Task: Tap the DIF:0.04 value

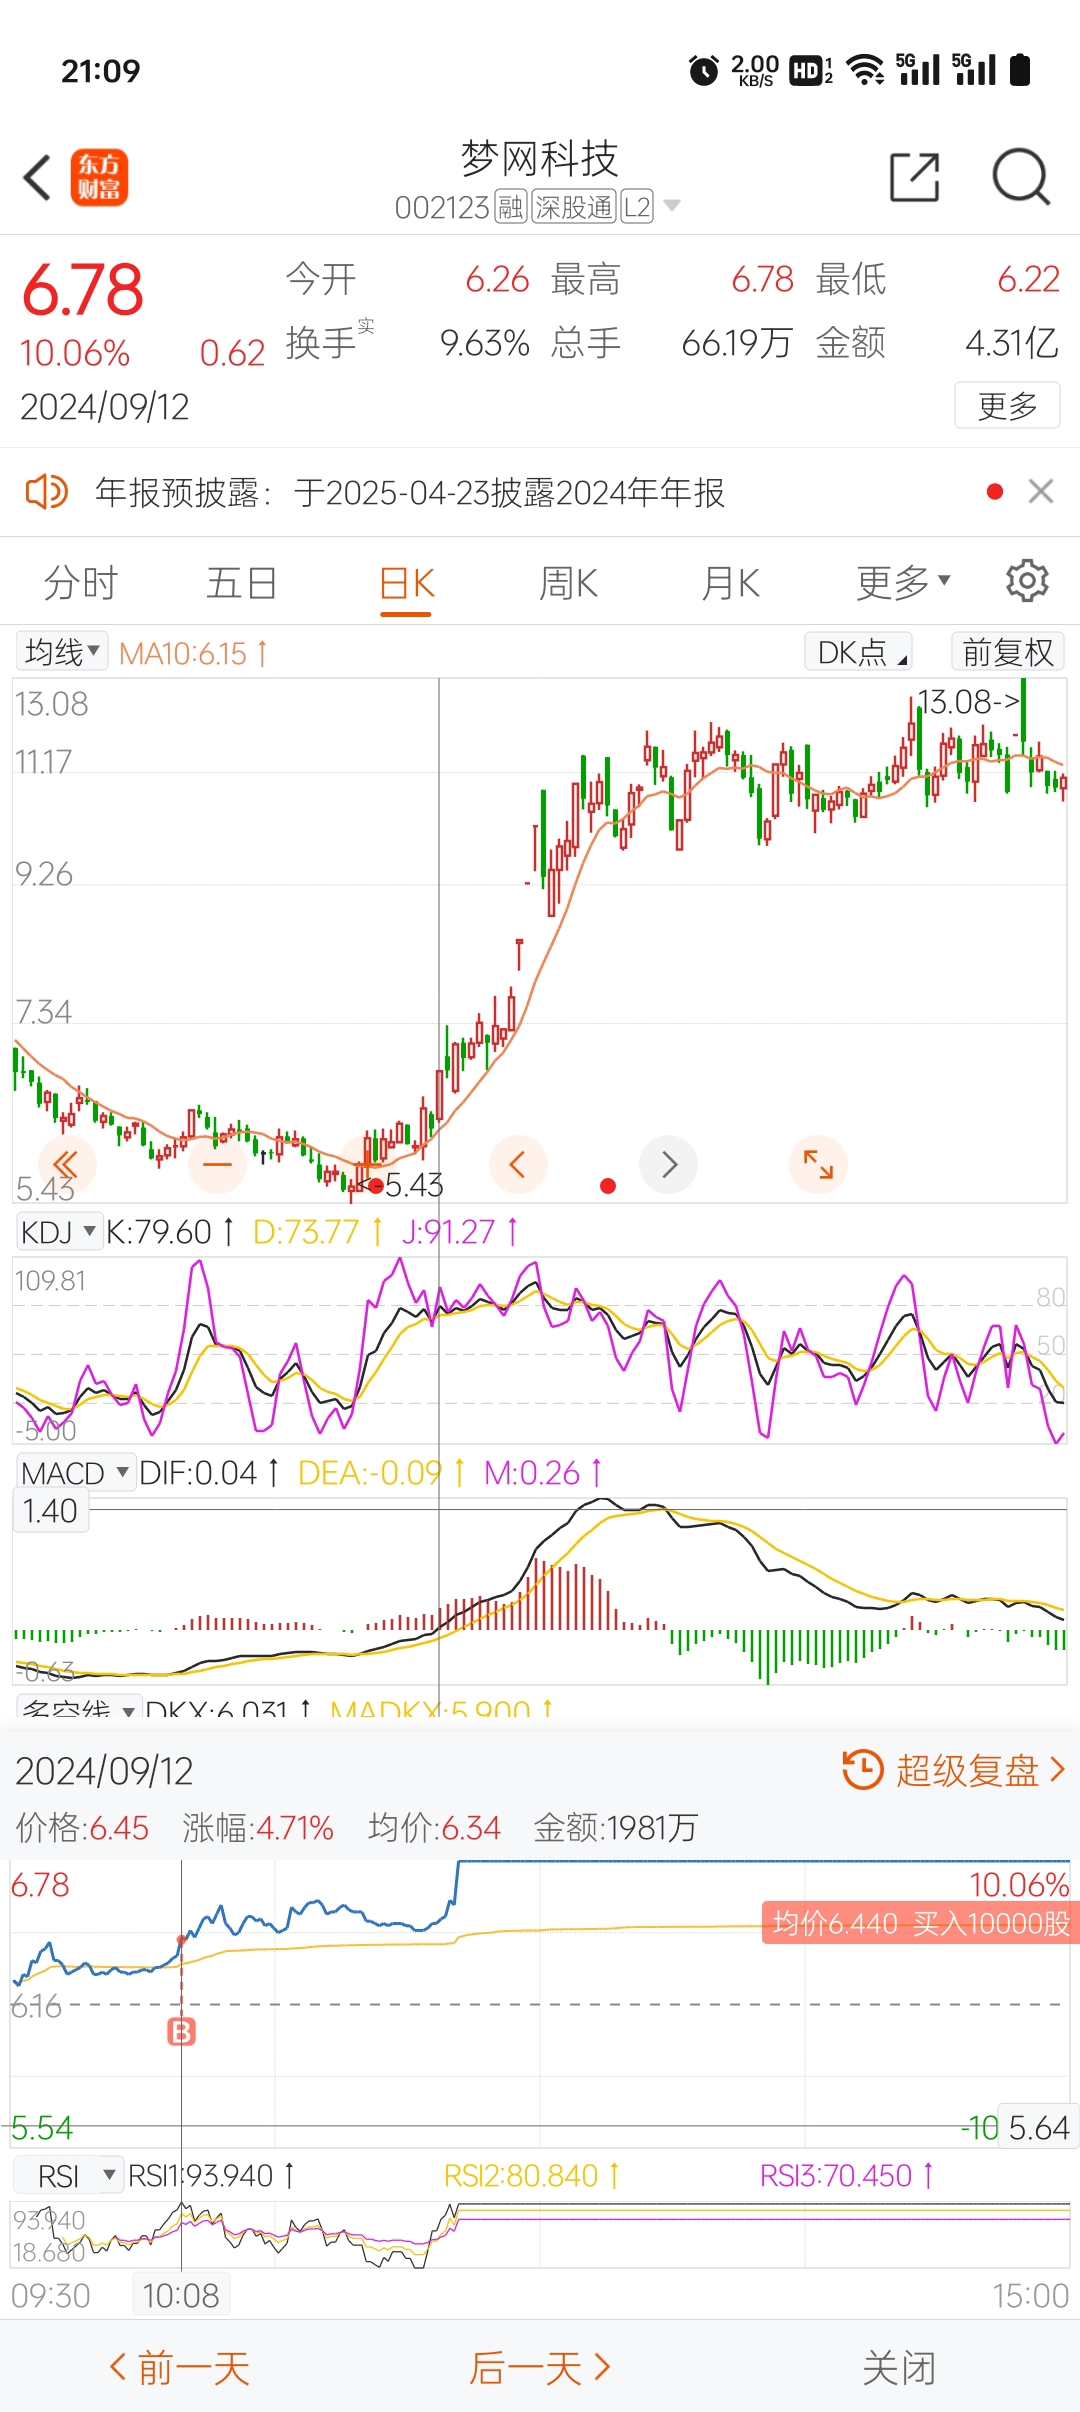Action: (x=209, y=1472)
